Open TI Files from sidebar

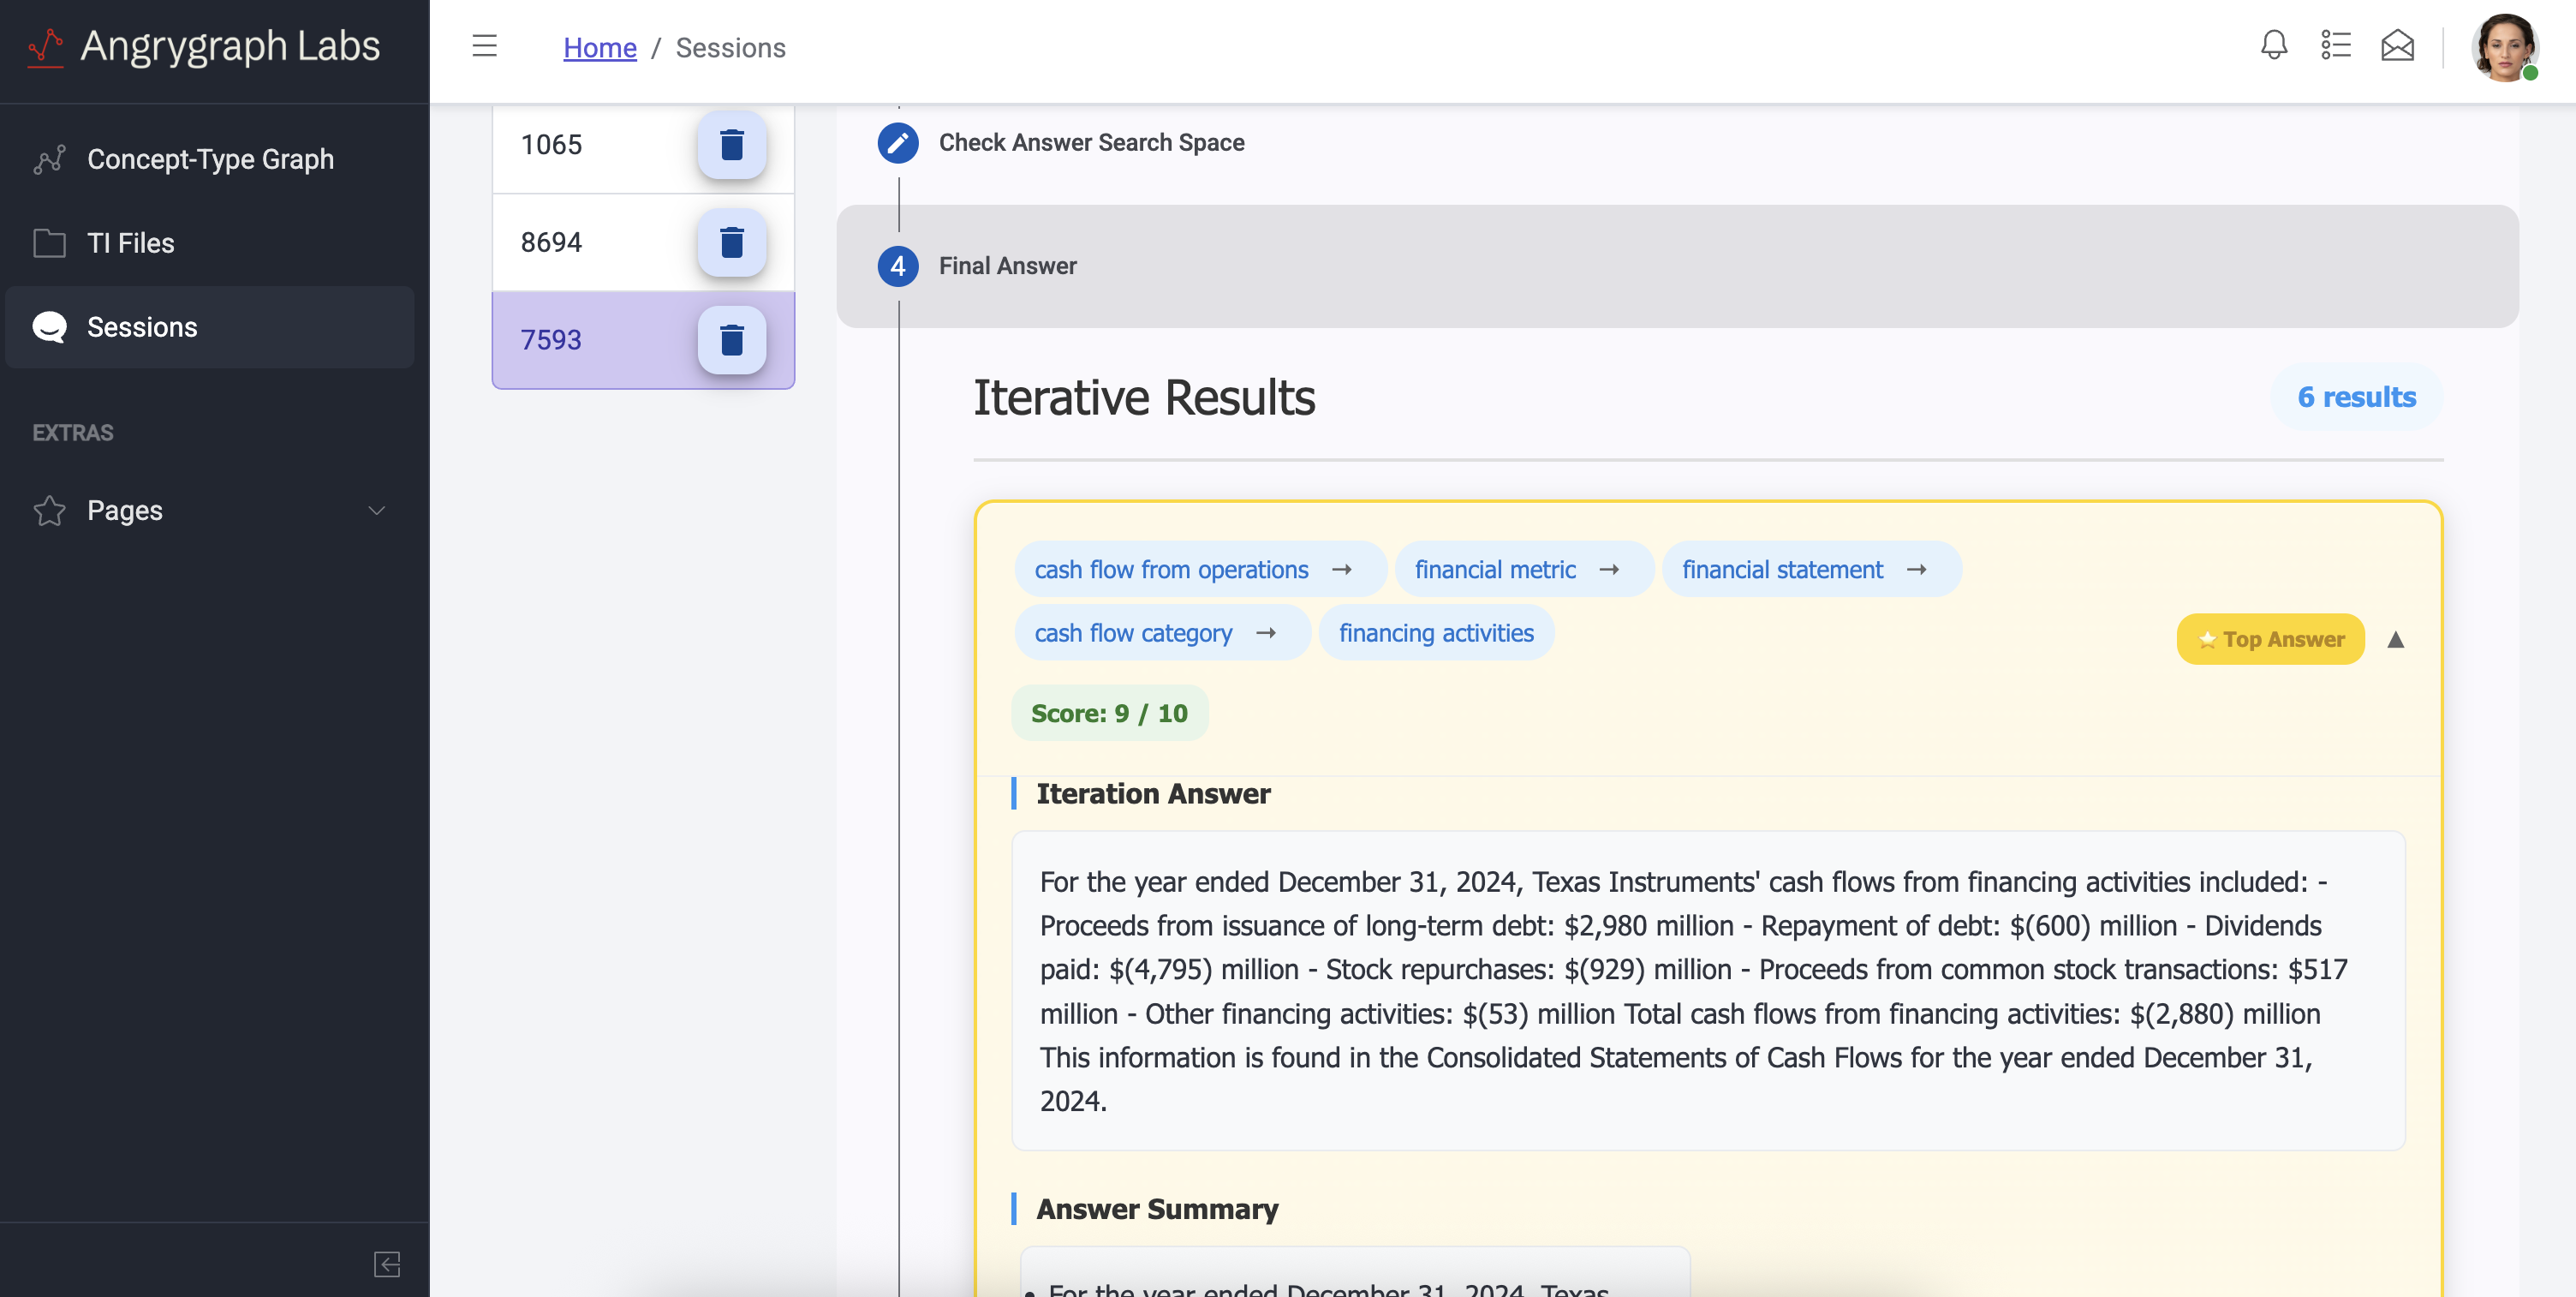pyautogui.click(x=210, y=243)
